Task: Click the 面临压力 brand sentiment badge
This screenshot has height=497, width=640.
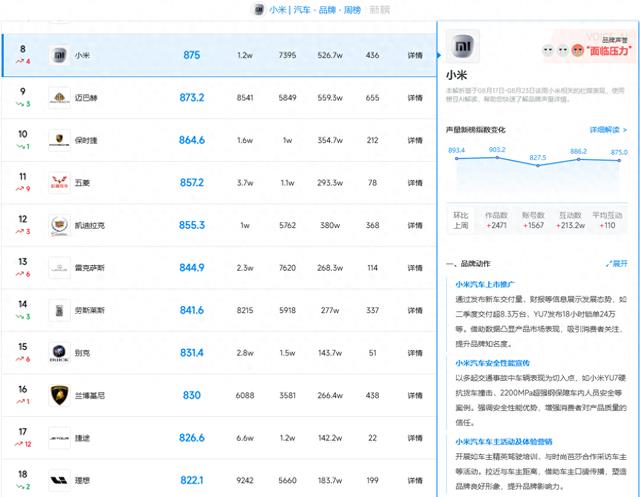Action: (x=607, y=49)
